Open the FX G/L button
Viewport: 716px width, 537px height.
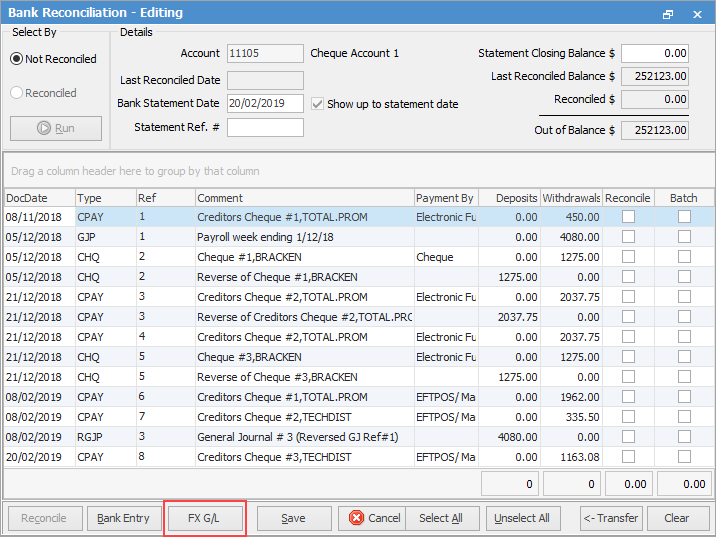[x=205, y=518]
